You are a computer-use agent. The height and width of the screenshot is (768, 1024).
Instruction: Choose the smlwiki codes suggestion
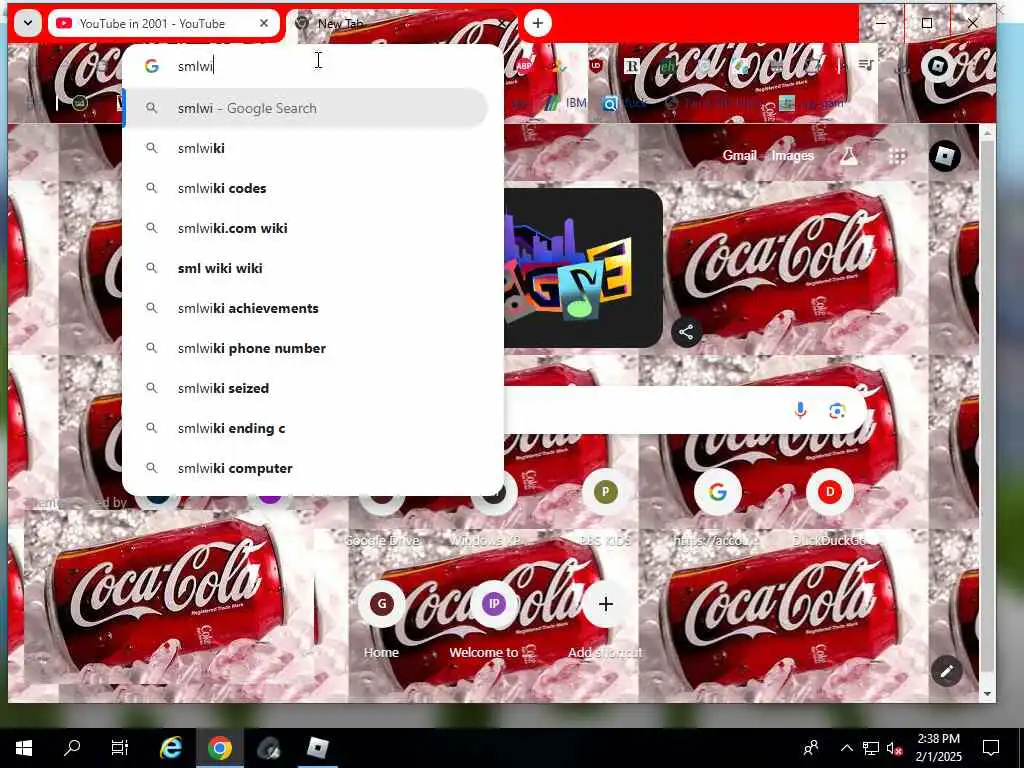[306, 188]
